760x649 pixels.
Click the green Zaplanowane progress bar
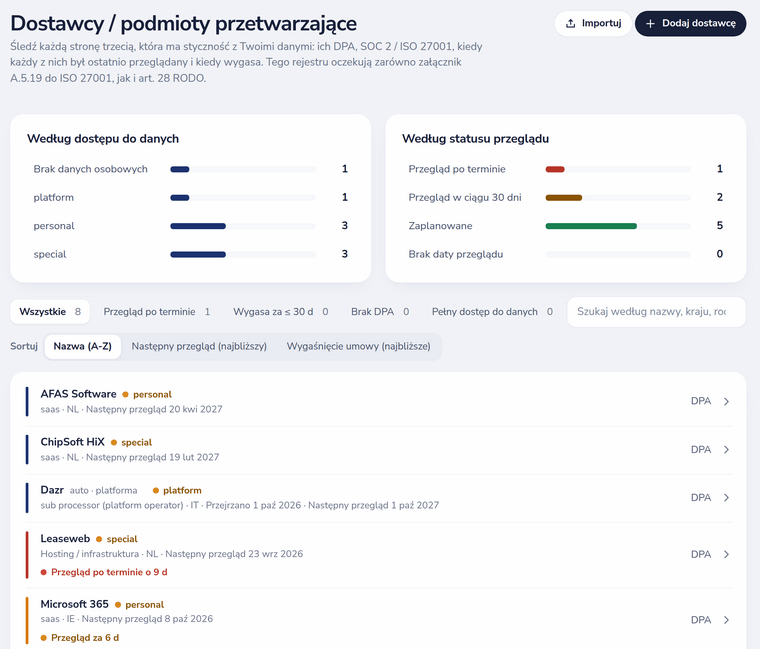[591, 226]
